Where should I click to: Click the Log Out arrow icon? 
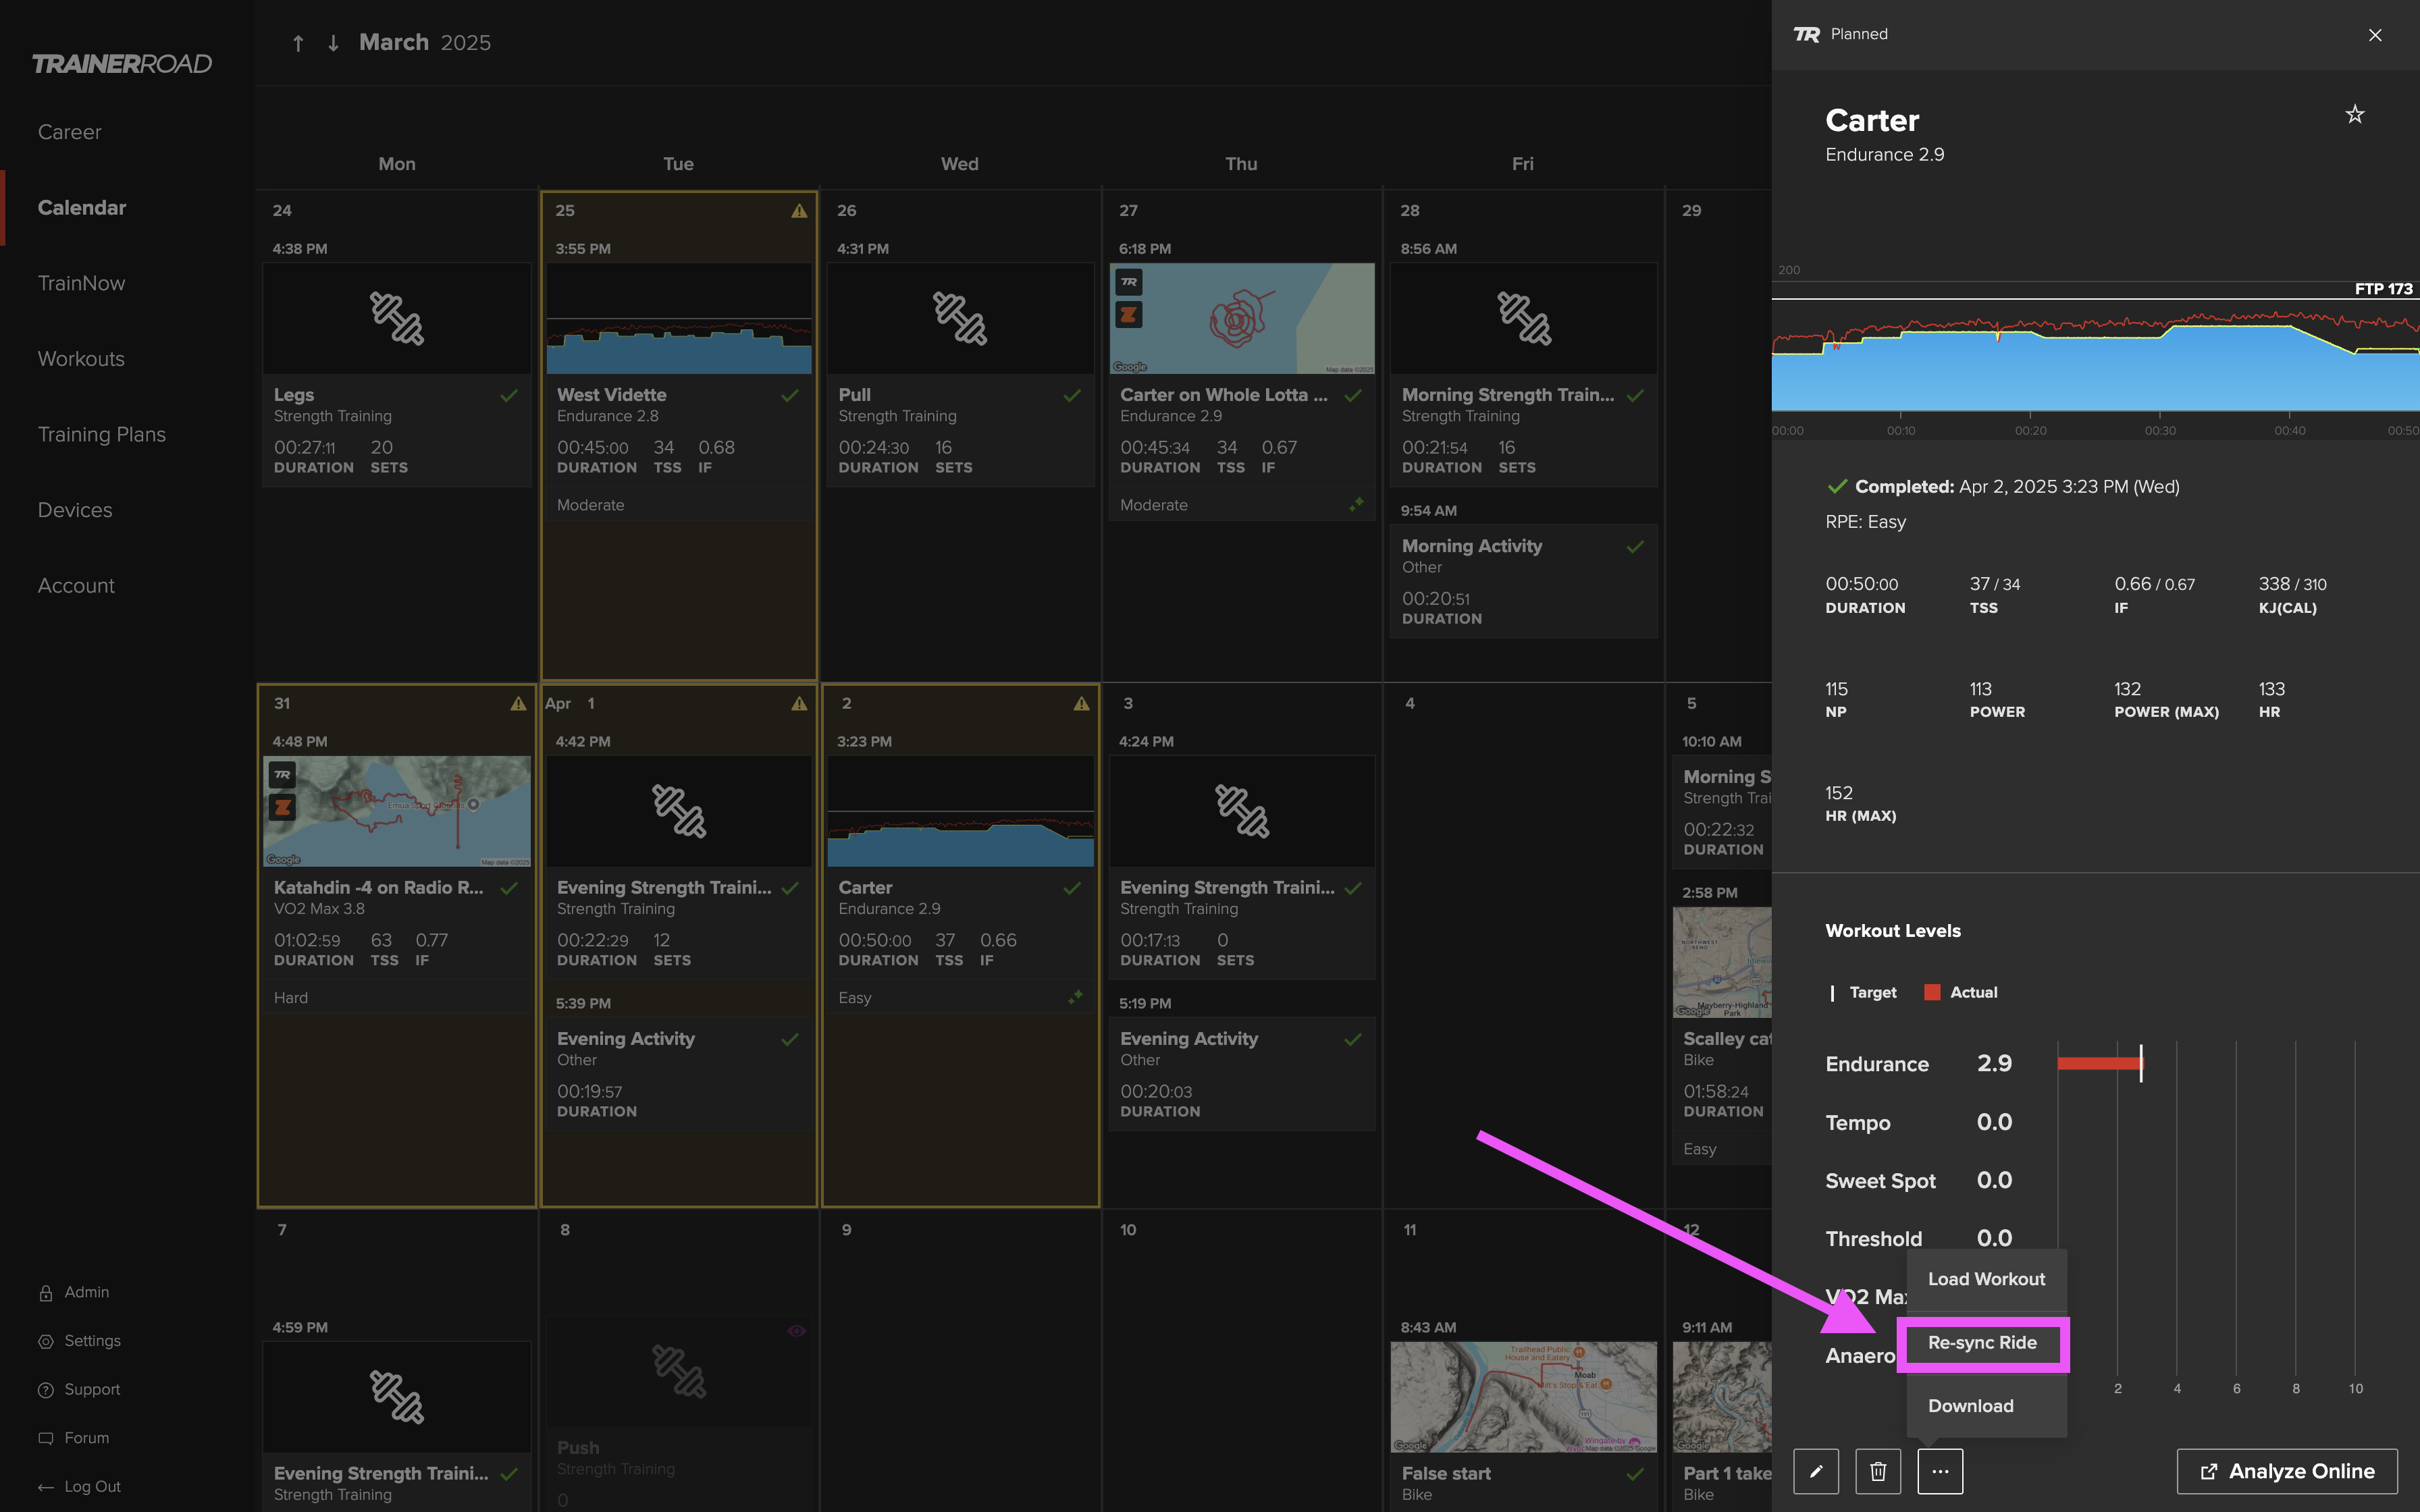46,1487
